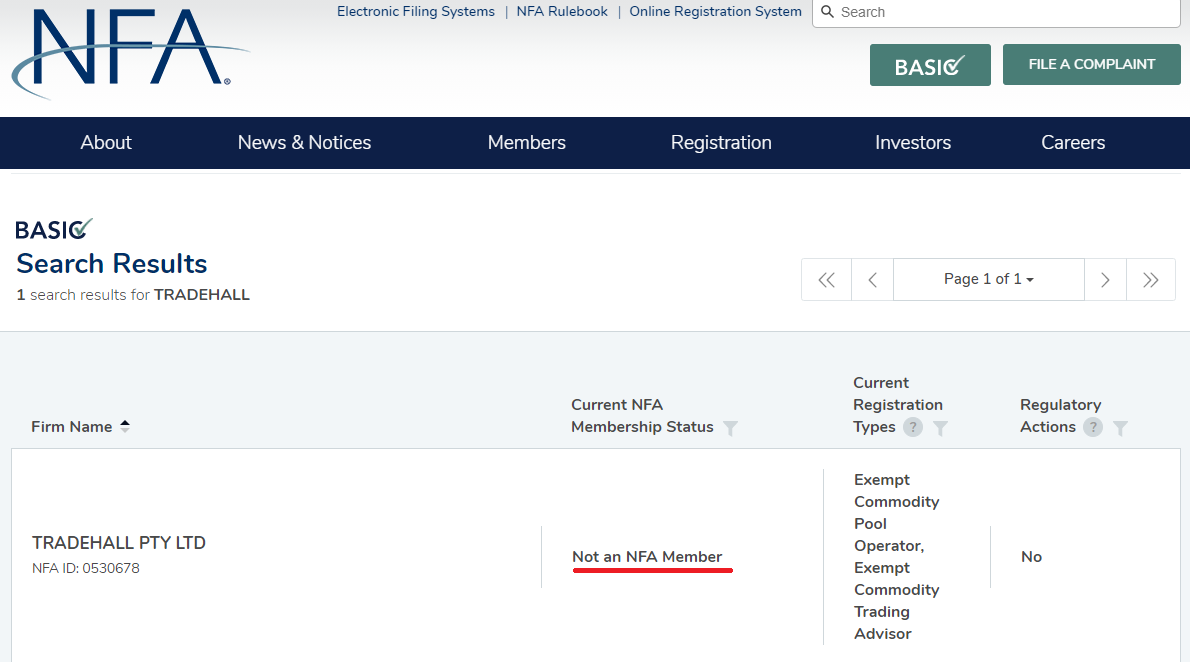Screen dimensions: 1190x662
Task: Click Not an NFA Member status
Action: [x=647, y=556]
